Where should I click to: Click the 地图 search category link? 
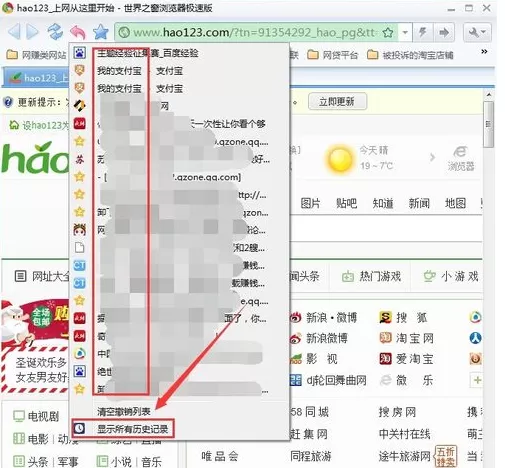[x=455, y=203]
